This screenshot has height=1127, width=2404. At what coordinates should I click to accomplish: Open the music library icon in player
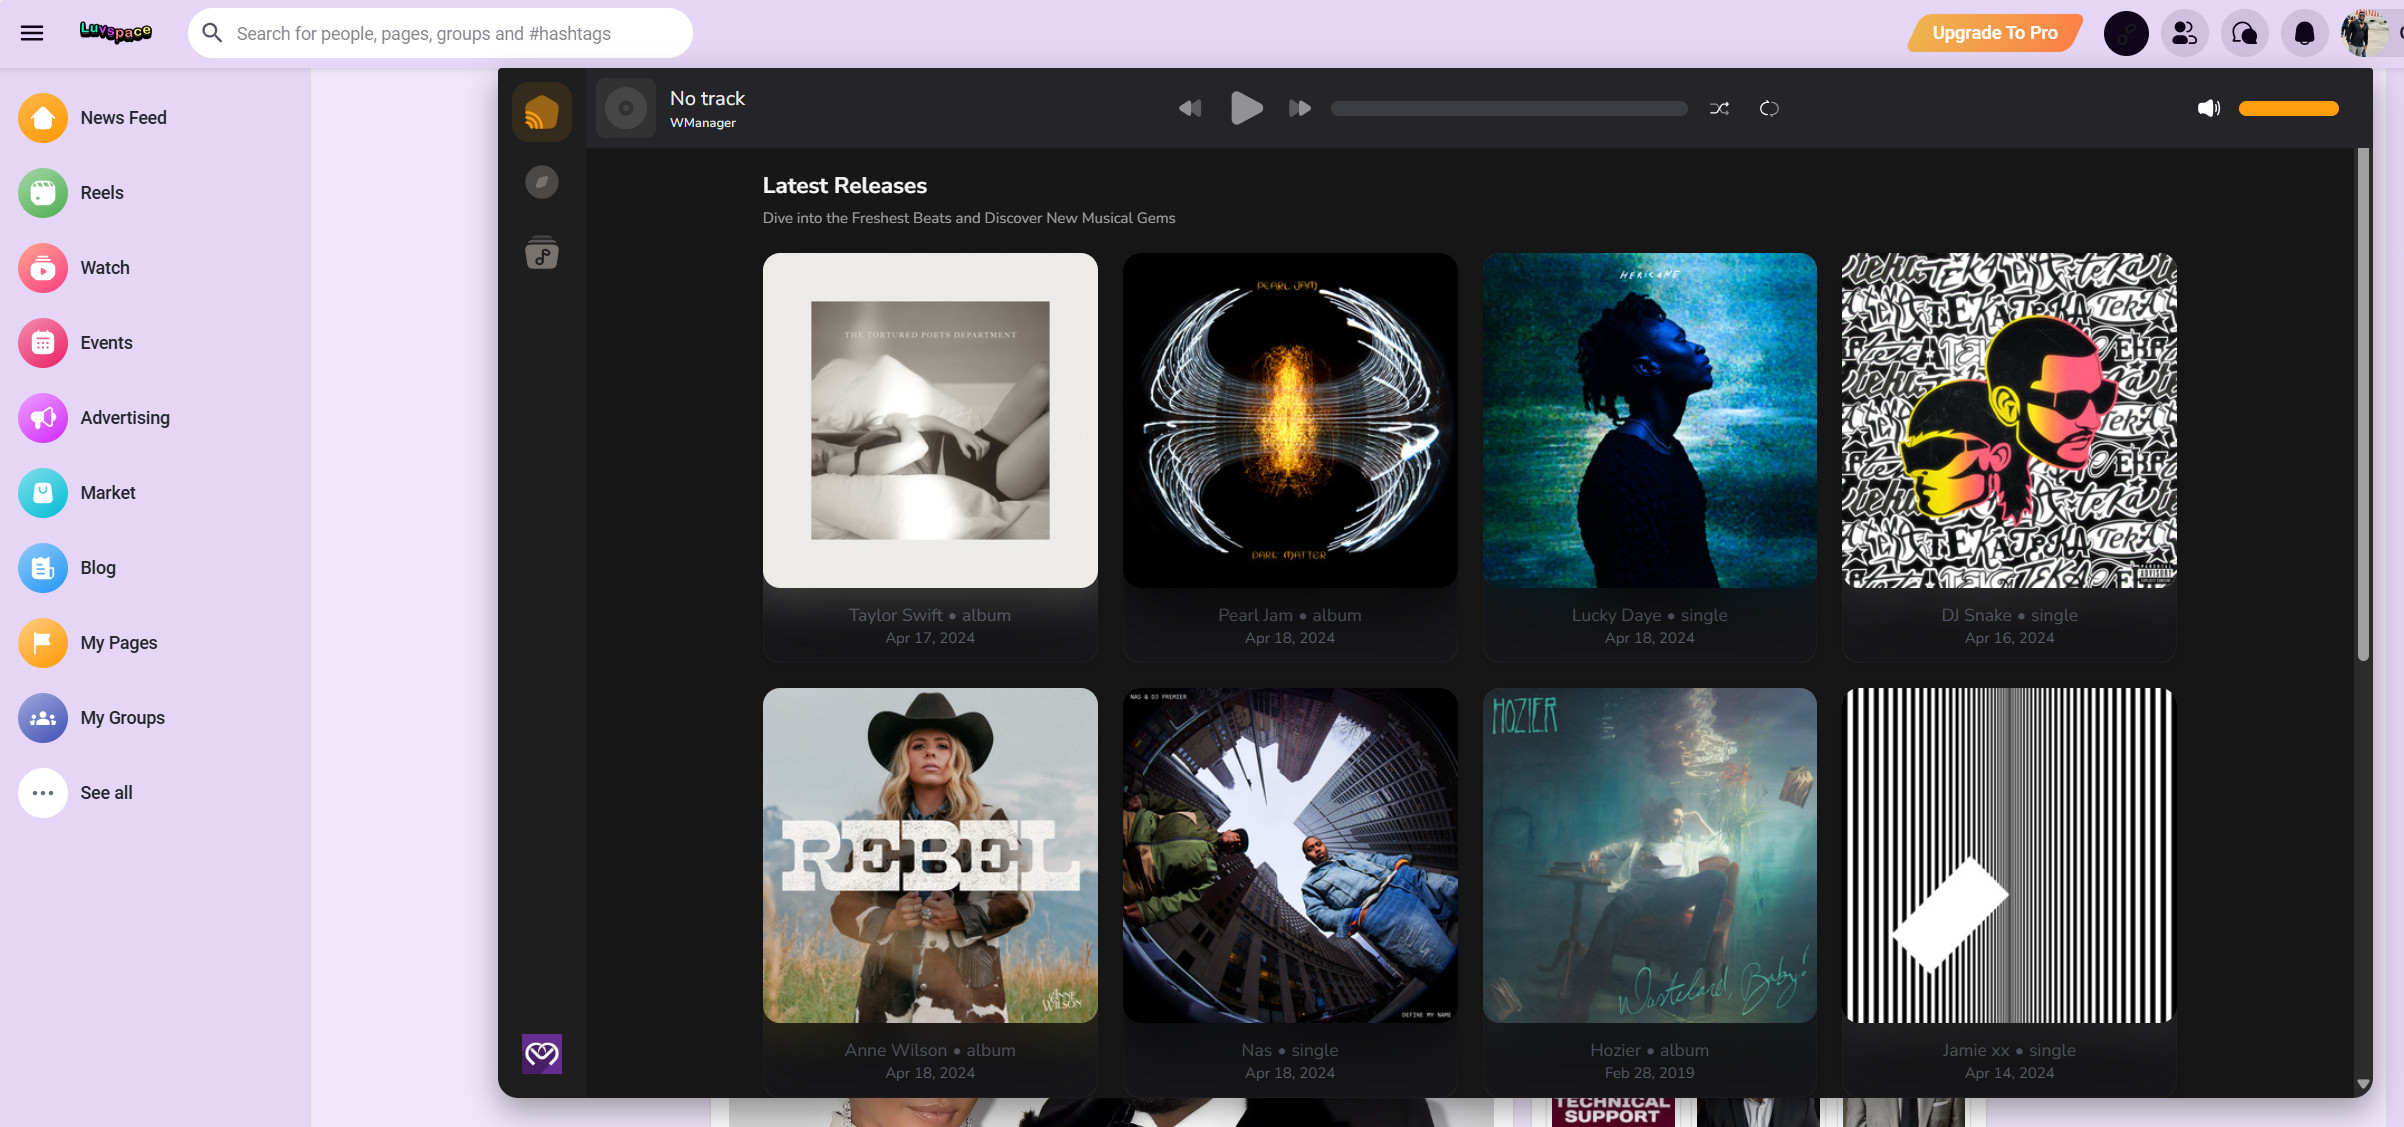click(x=542, y=253)
